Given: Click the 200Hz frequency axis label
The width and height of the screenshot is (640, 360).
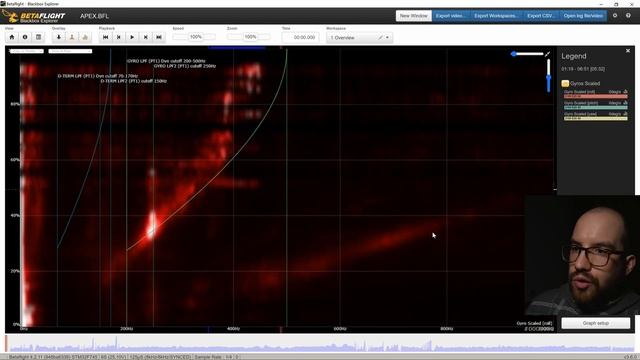Looking at the screenshot, I should pyautogui.click(x=127, y=329).
